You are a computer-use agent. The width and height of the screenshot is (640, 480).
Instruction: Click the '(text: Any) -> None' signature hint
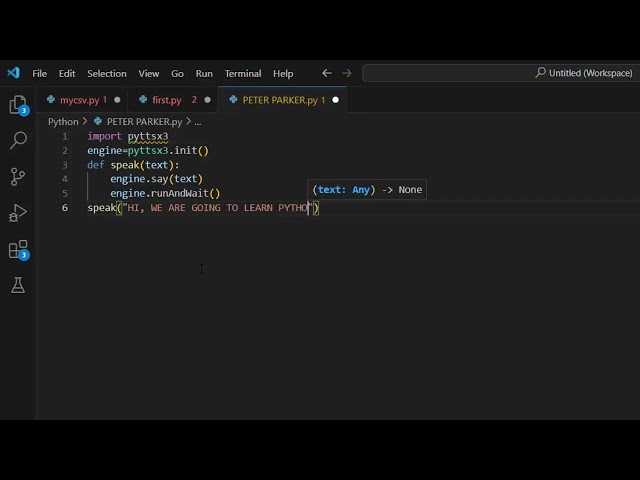pos(367,190)
